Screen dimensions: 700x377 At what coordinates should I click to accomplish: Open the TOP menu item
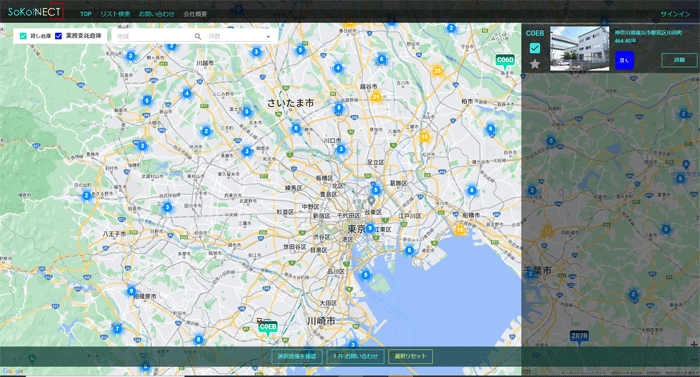coord(86,14)
